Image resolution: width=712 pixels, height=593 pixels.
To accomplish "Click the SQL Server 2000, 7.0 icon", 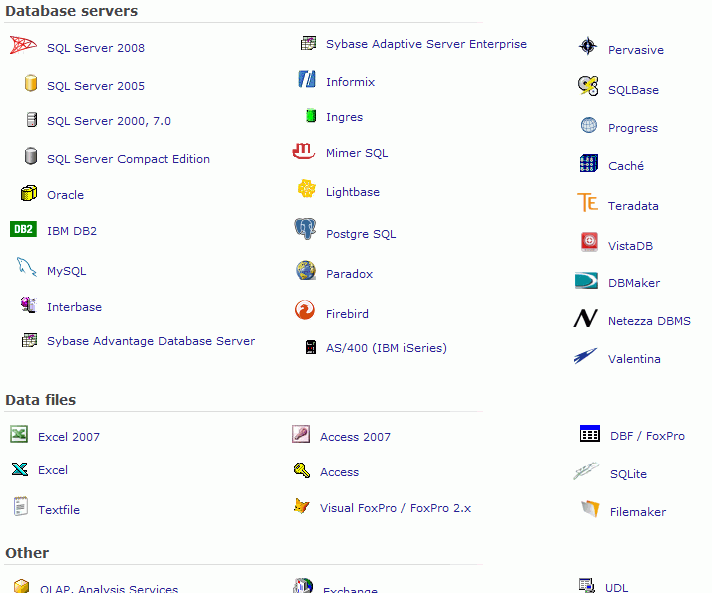I will click(x=31, y=119).
